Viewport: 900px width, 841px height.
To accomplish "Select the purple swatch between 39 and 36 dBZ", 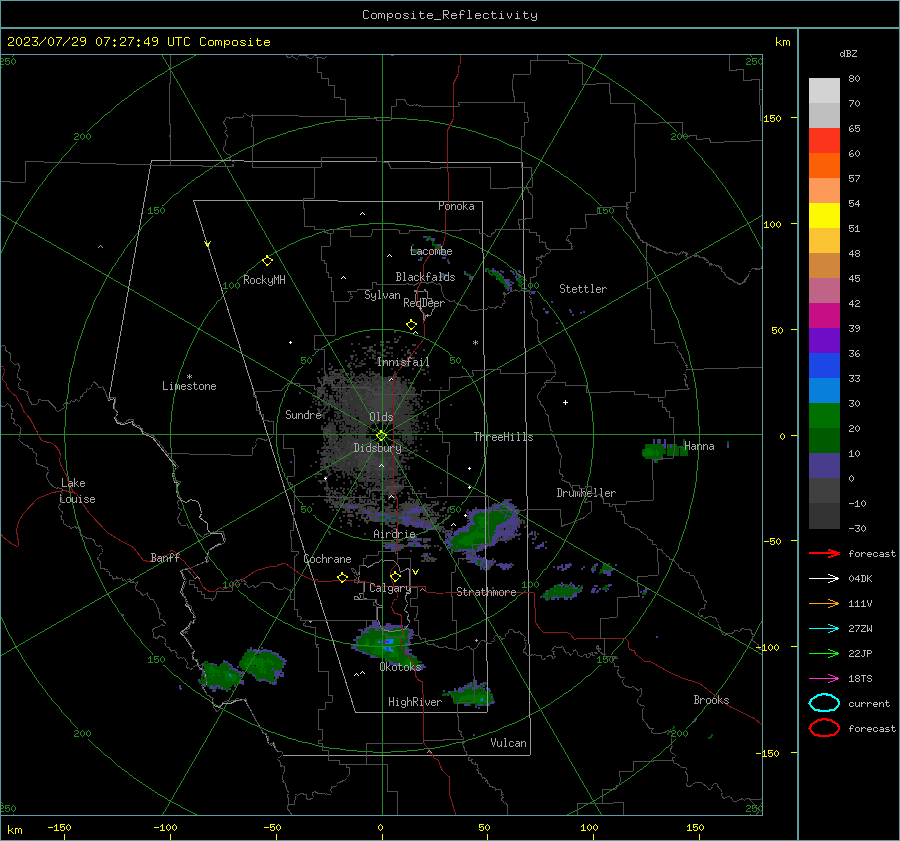I will [824, 340].
